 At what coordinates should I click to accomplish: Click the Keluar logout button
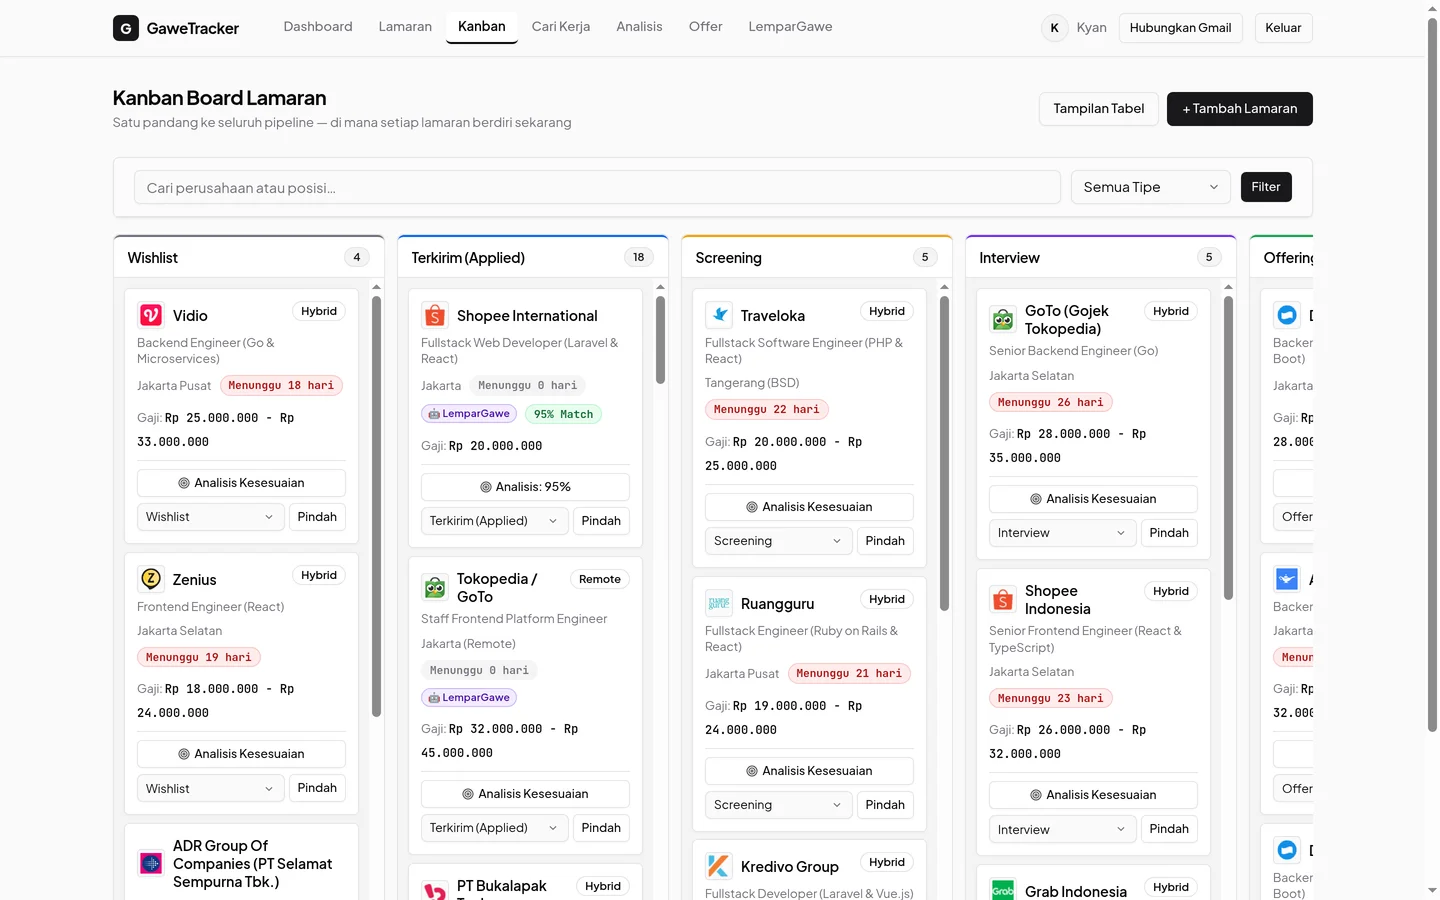pyautogui.click(x=1283, y=28)
